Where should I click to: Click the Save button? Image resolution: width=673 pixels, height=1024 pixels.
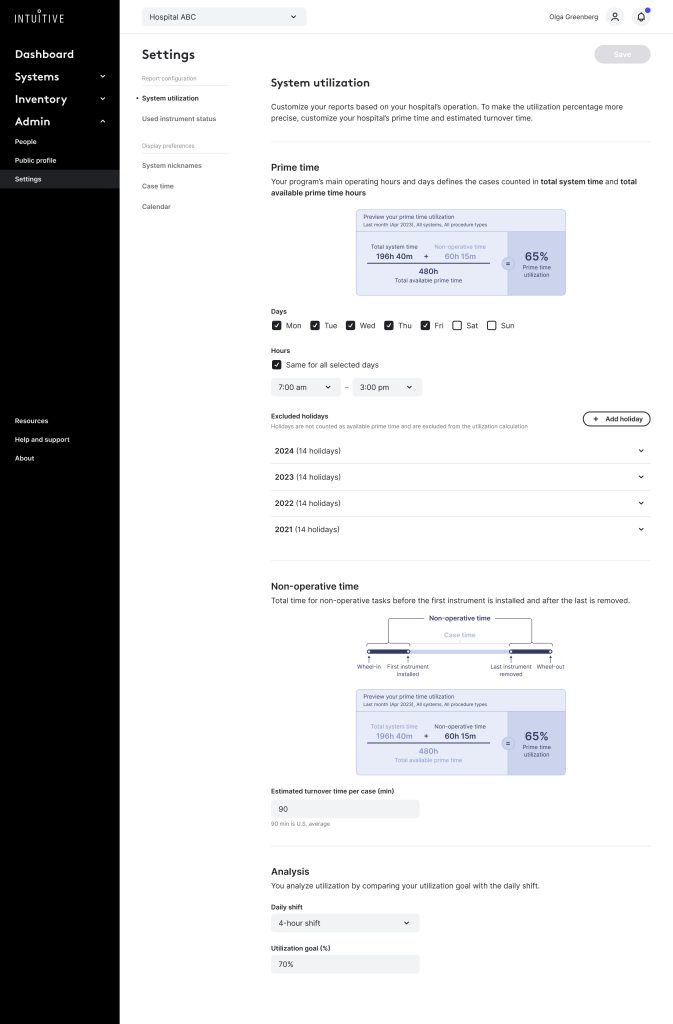point(622,54)
